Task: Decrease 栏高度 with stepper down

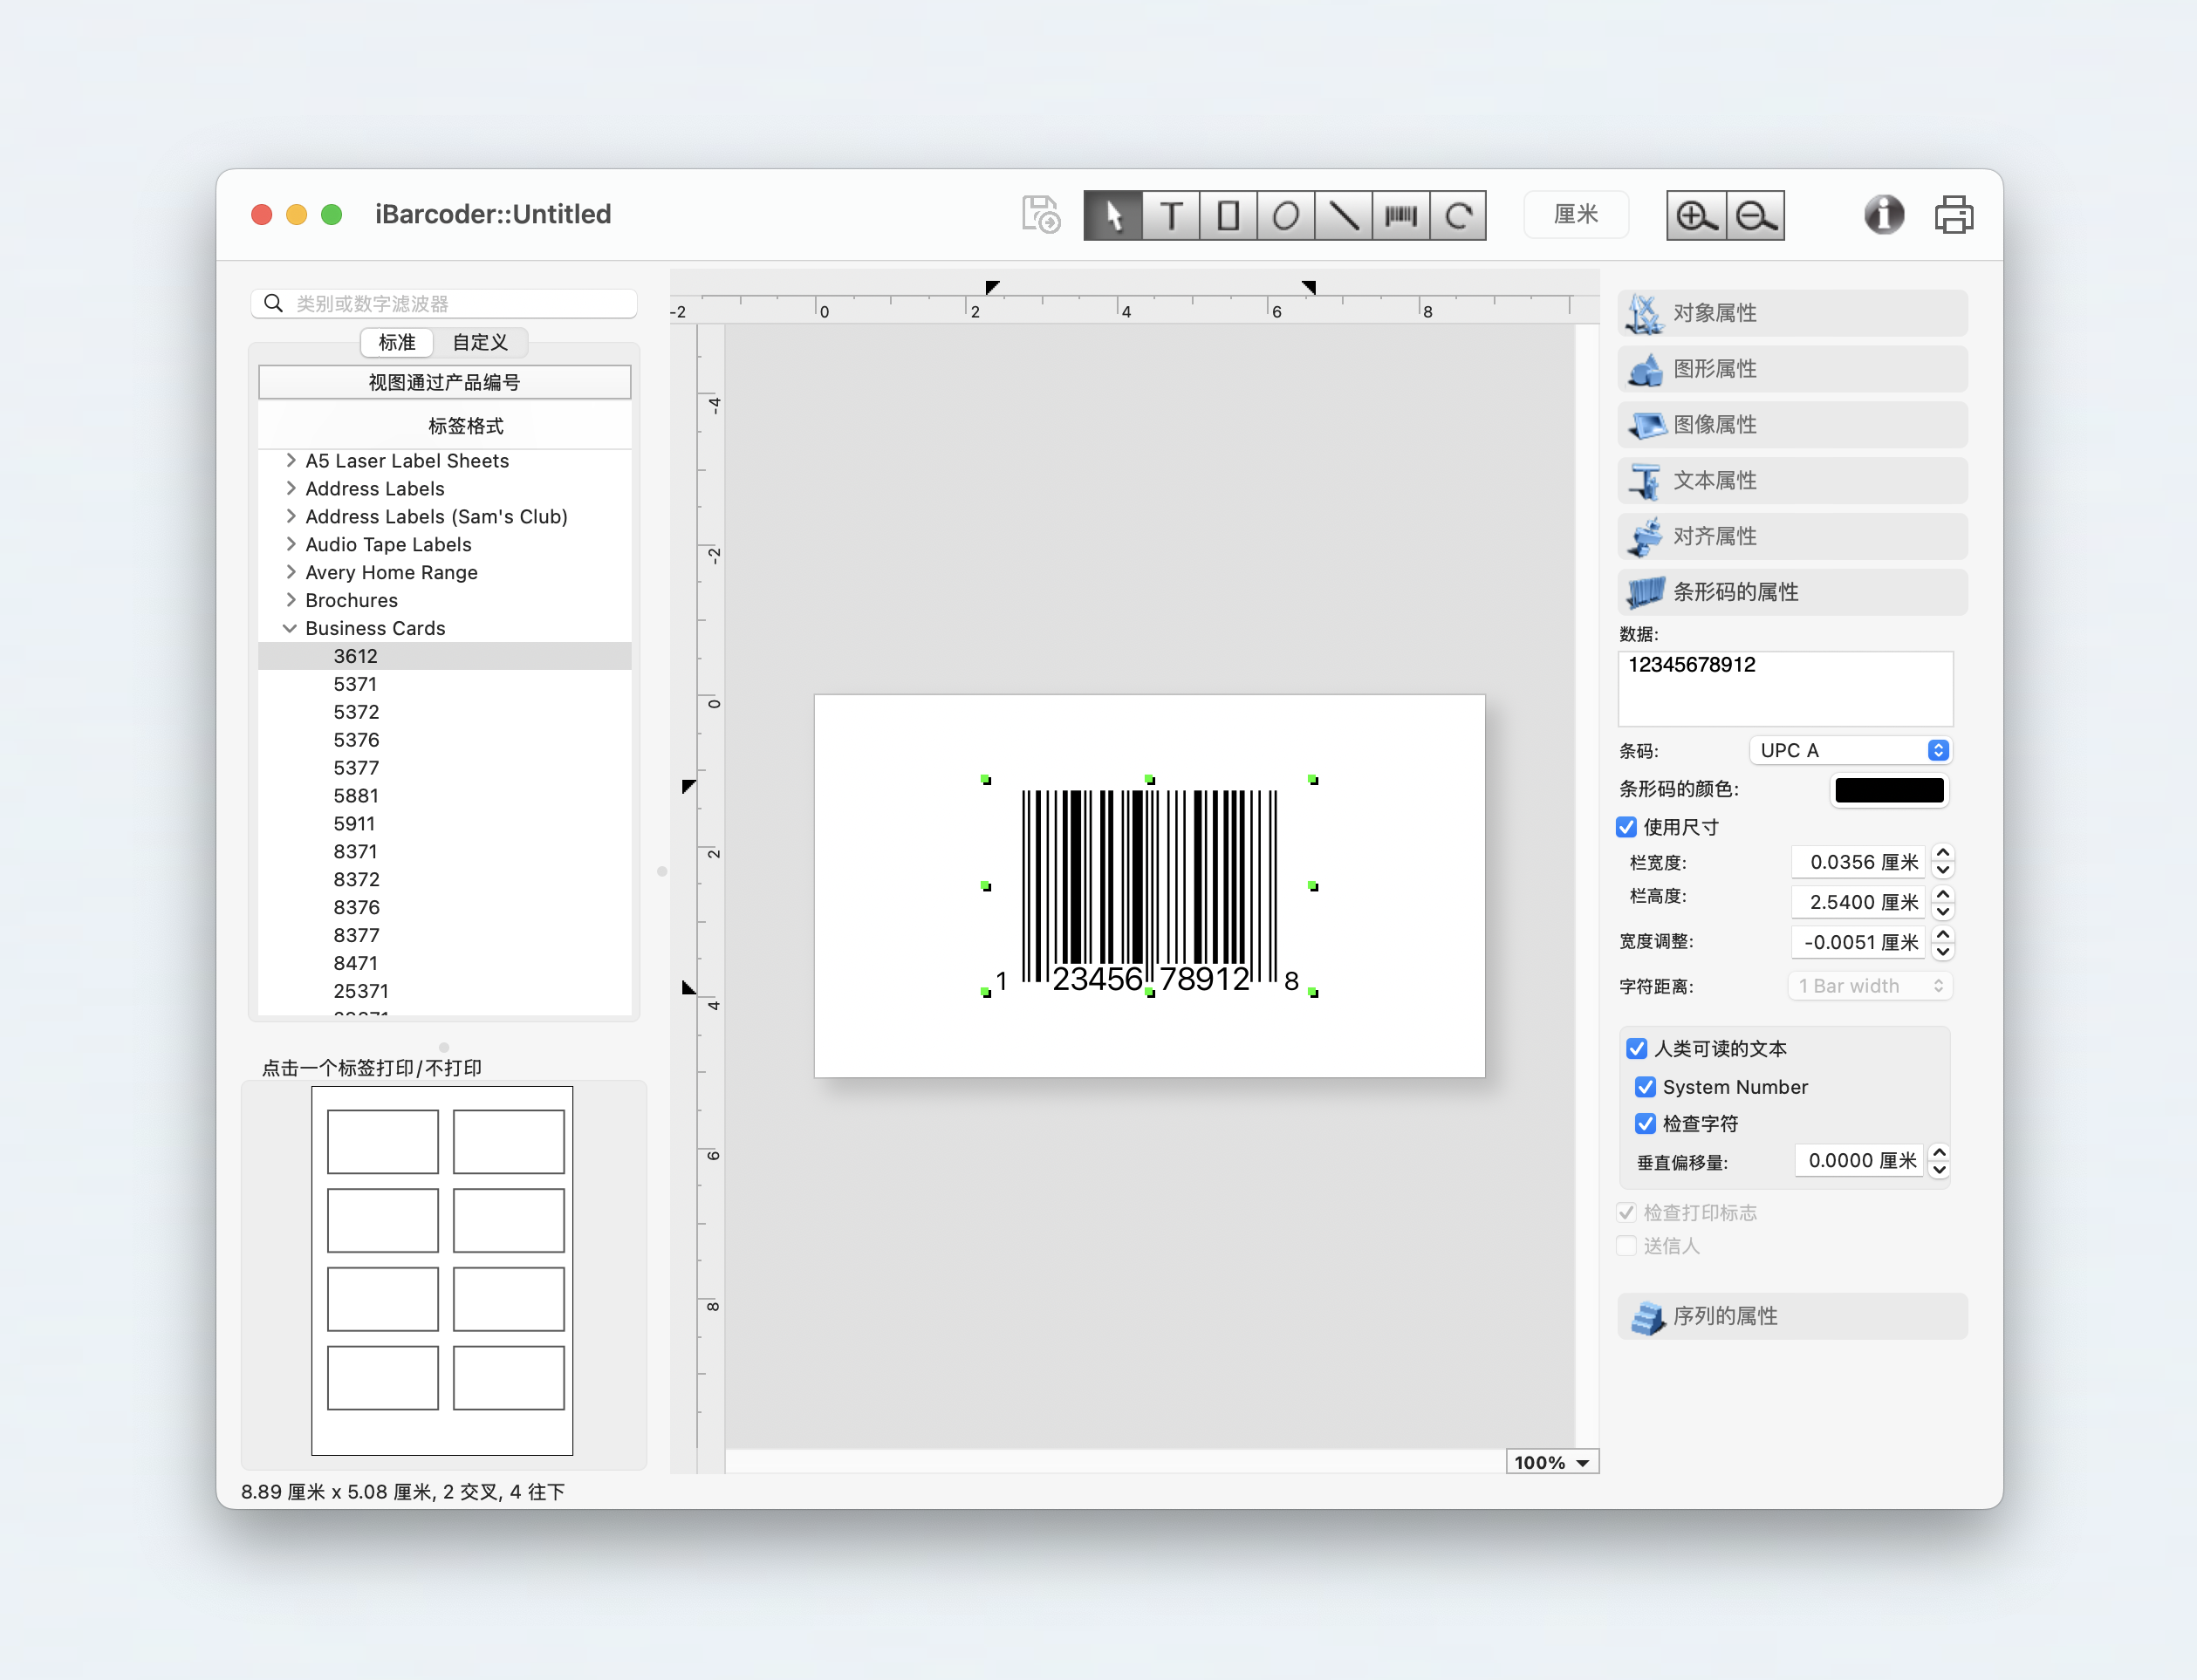Action: coord(1942,911)
